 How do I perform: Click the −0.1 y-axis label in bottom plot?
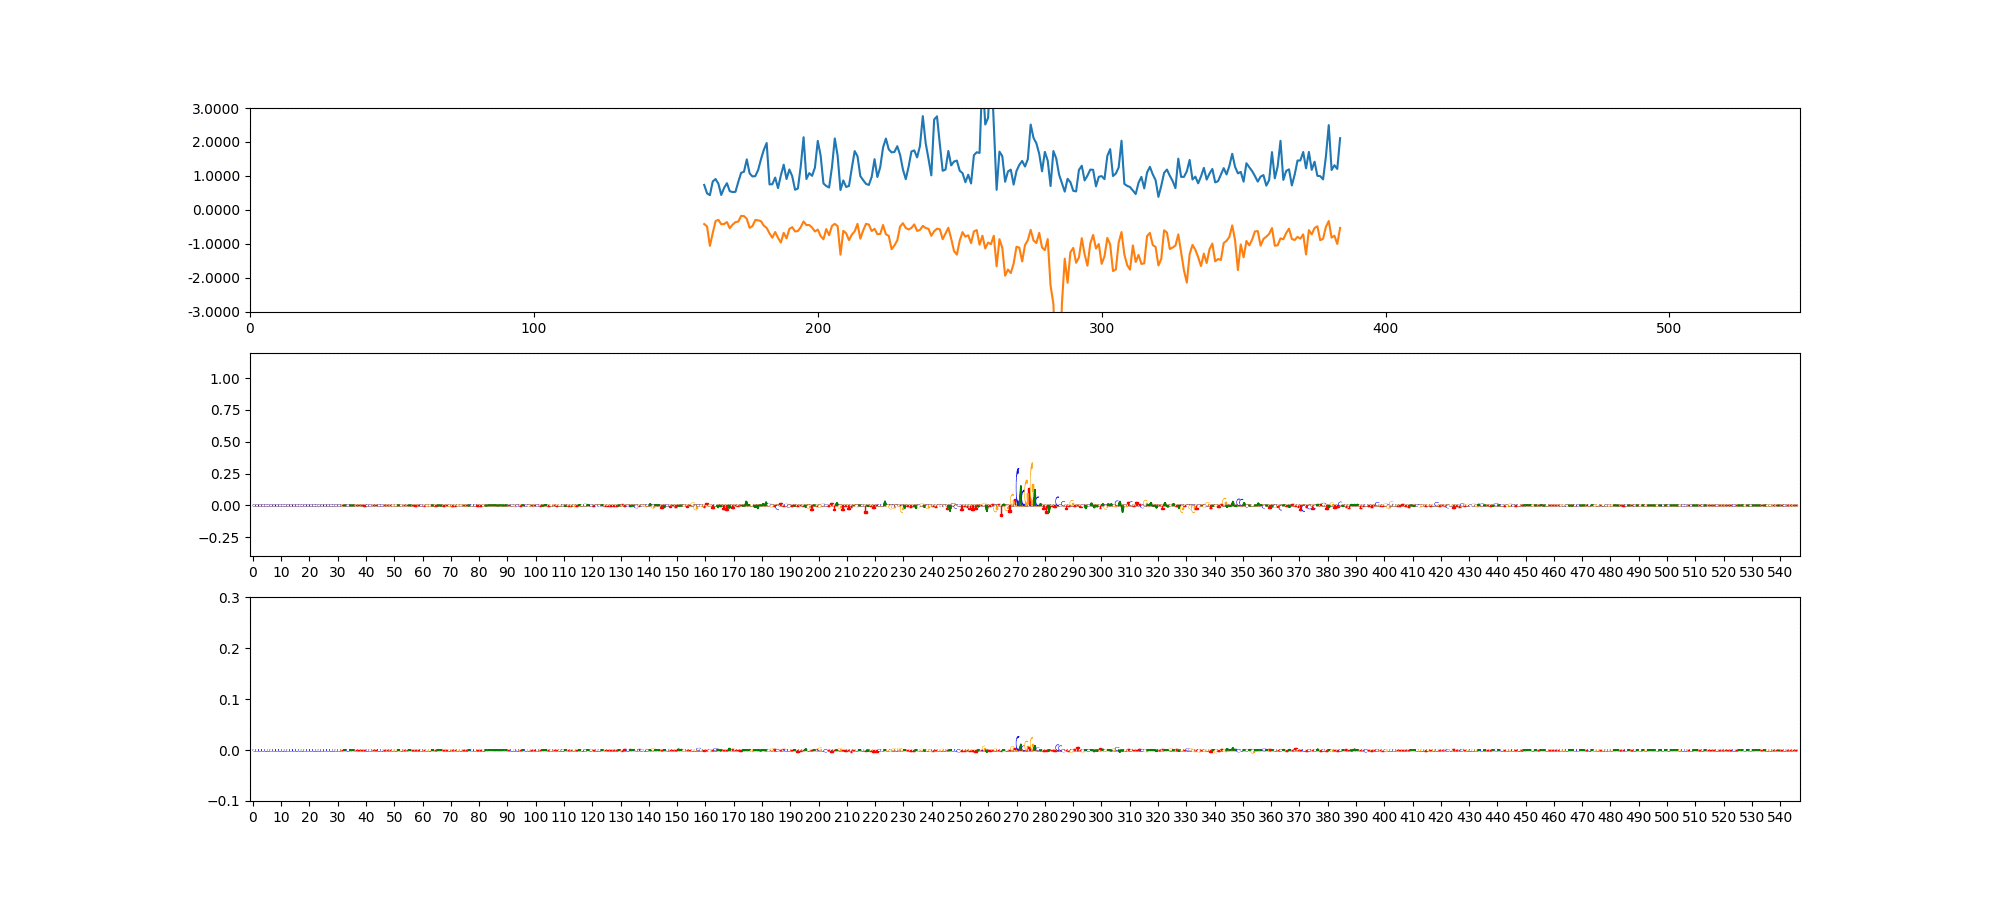pos(226,801)
